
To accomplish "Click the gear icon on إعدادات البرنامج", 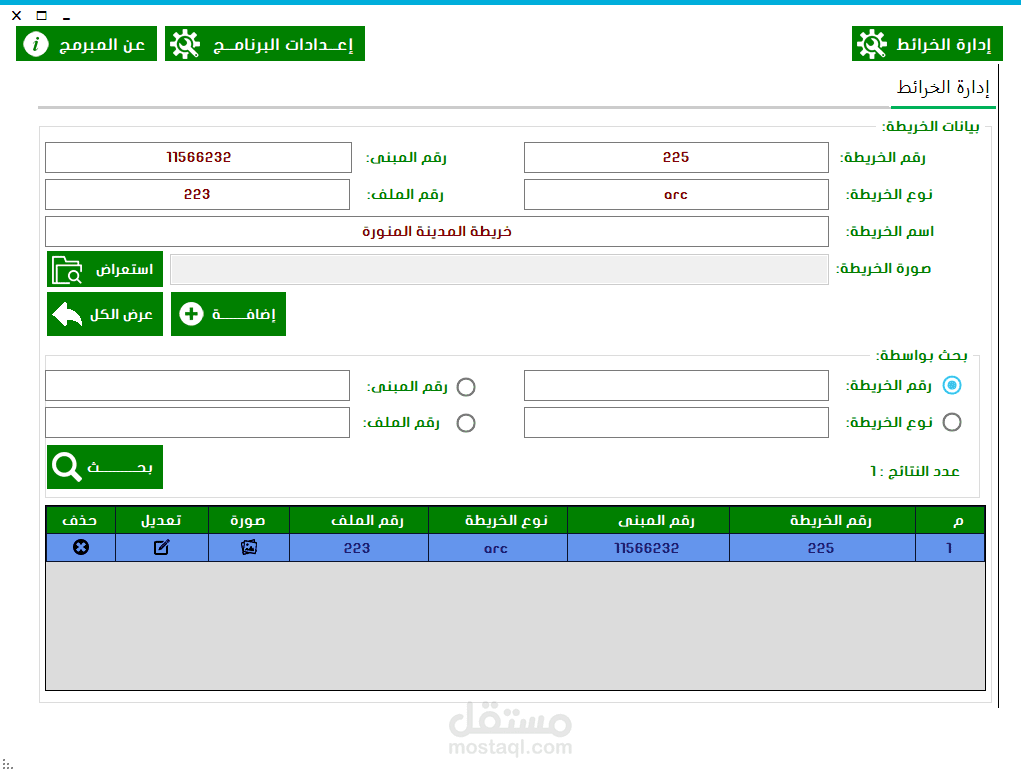I will [183, 43].
